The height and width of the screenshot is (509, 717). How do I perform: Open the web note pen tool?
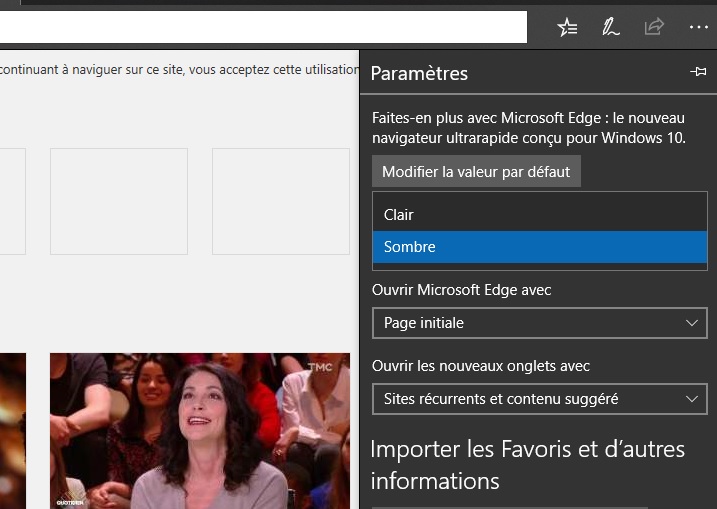pyautogui.click(x=610, y=27)
